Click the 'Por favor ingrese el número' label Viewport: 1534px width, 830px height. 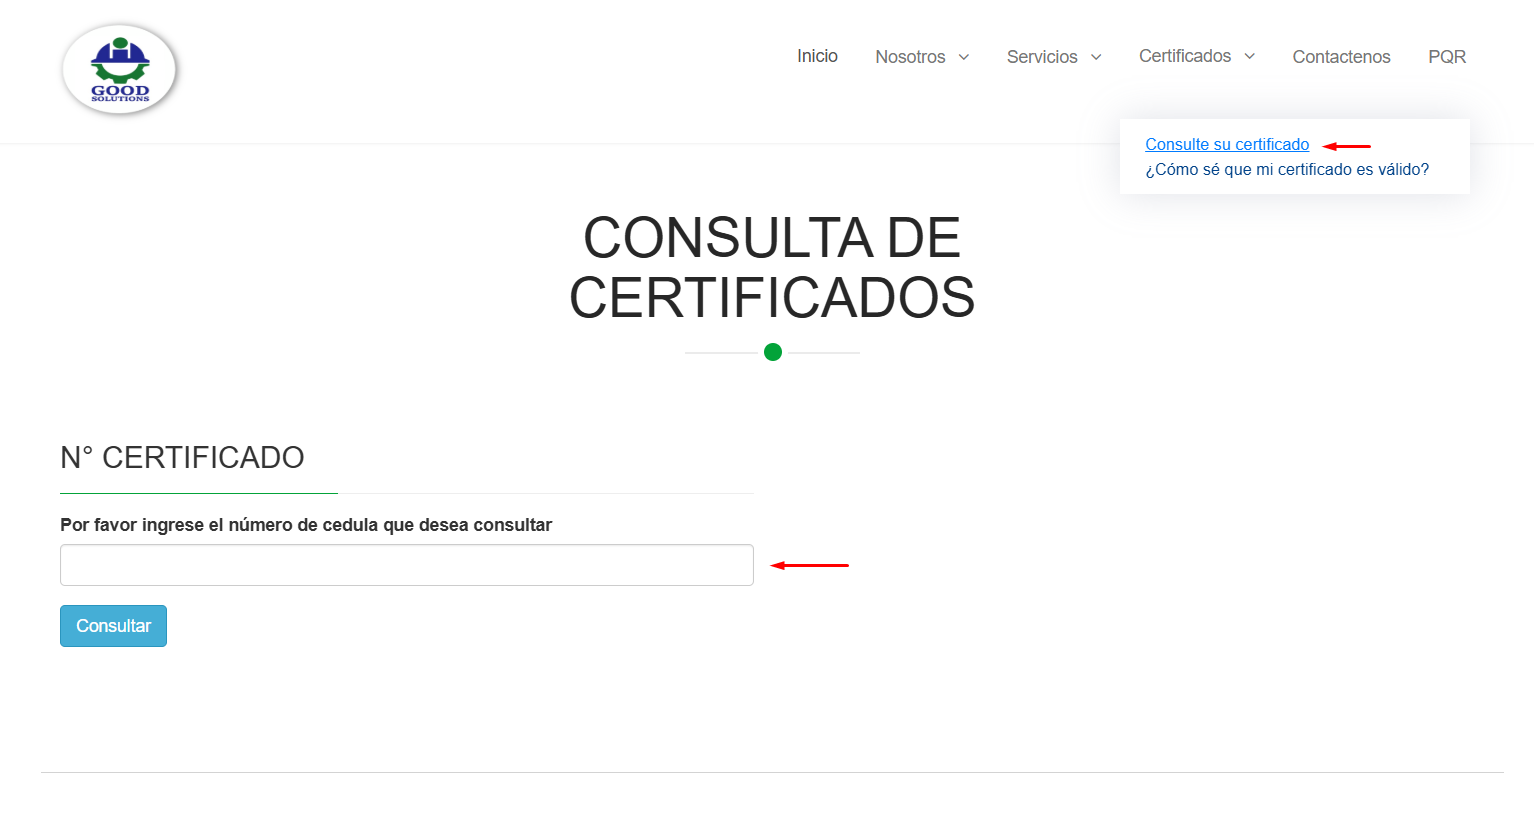306,525
